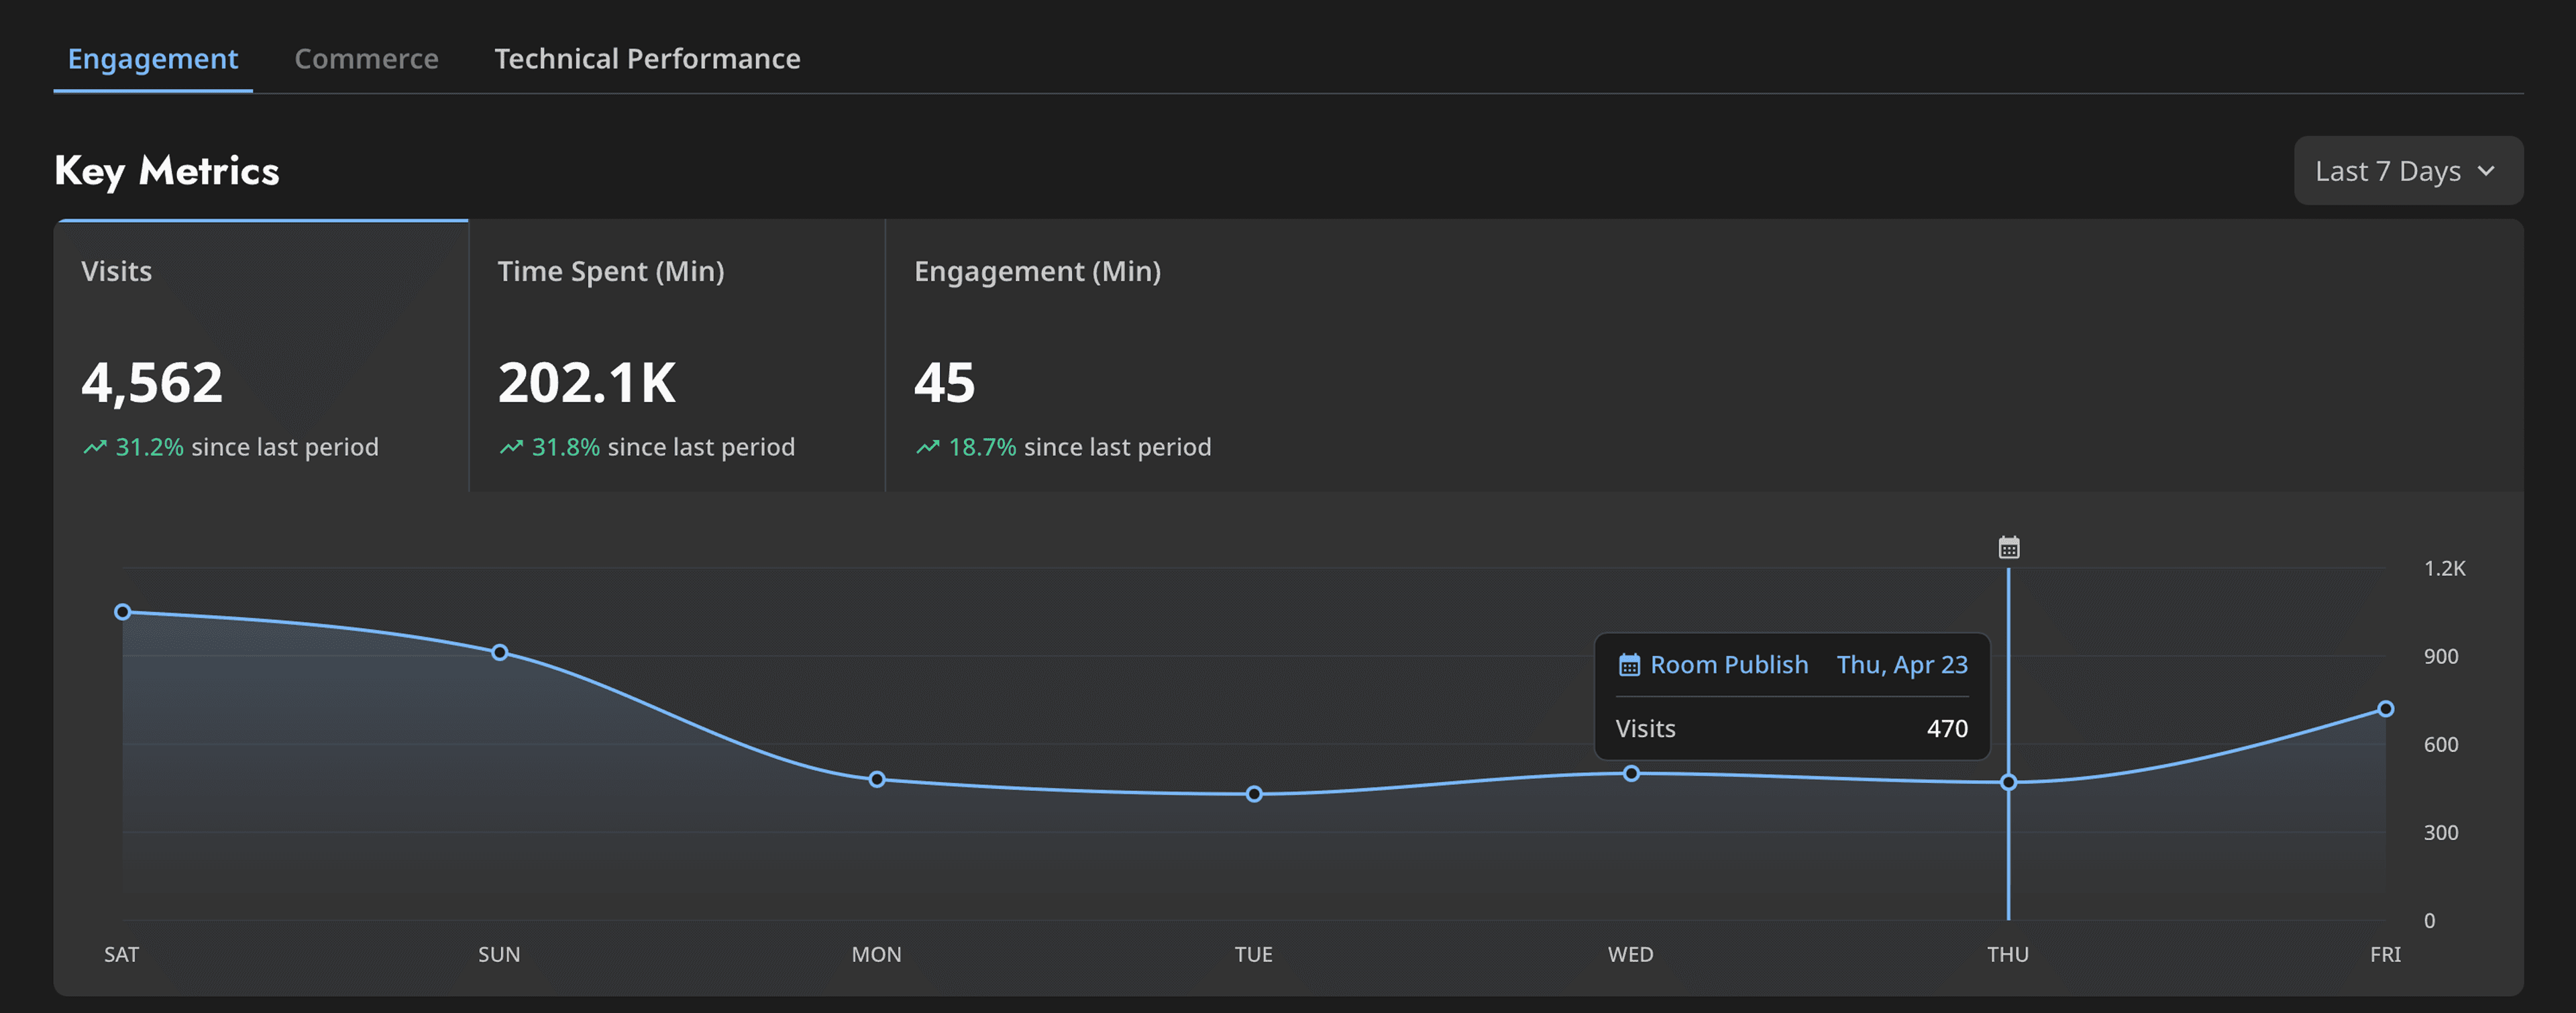Click the WED axis label
Image resolution: width=2576 pixels, height=1013 pixels.
(x=1631, y=955)
